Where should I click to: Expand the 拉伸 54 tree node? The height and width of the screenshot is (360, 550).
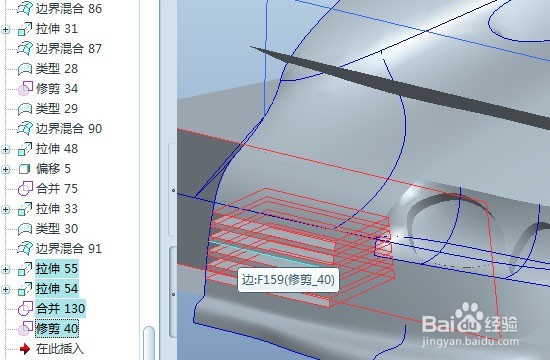click(x=6, y=289)
